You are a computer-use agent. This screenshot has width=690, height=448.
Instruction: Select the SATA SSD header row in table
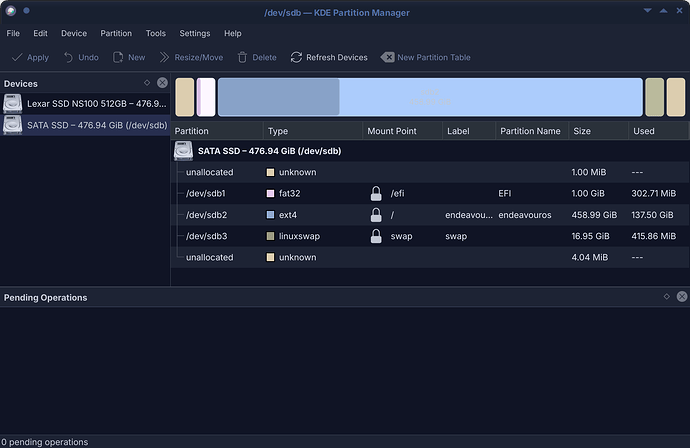coord(430,151)
